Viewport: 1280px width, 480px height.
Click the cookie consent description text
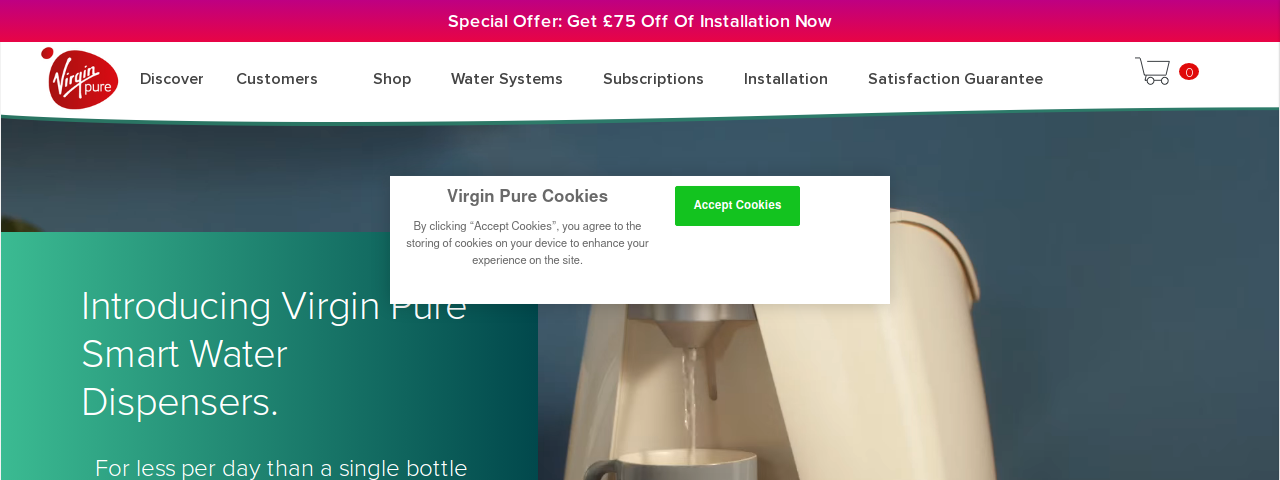coord(527,243)
